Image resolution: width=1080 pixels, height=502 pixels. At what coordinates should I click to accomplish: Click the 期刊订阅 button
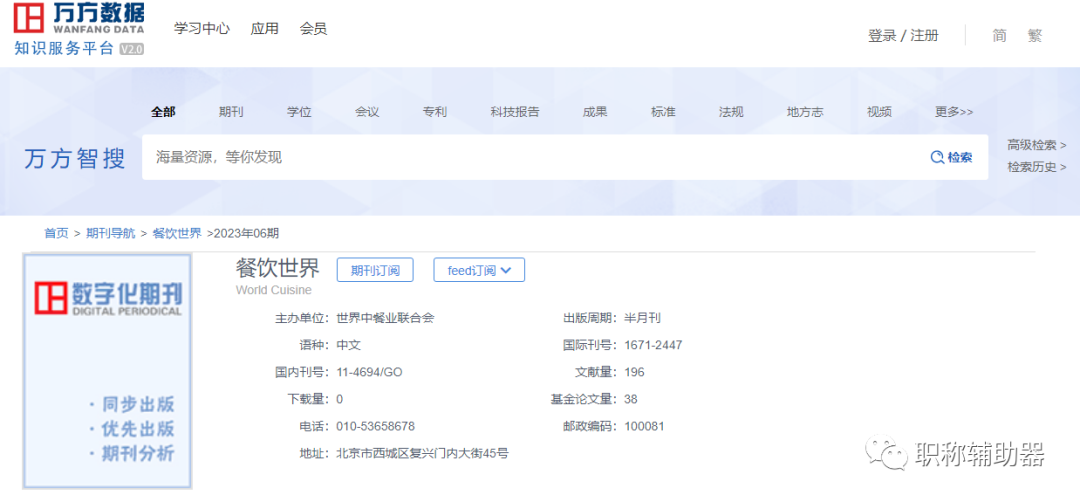click(375, 270)
